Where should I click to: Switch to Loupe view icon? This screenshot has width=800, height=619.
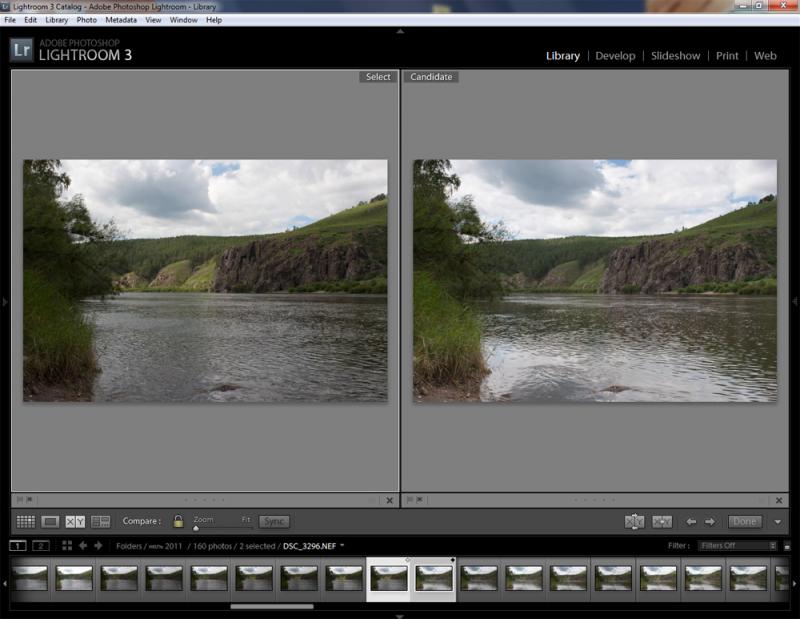[x=50, y=522]
